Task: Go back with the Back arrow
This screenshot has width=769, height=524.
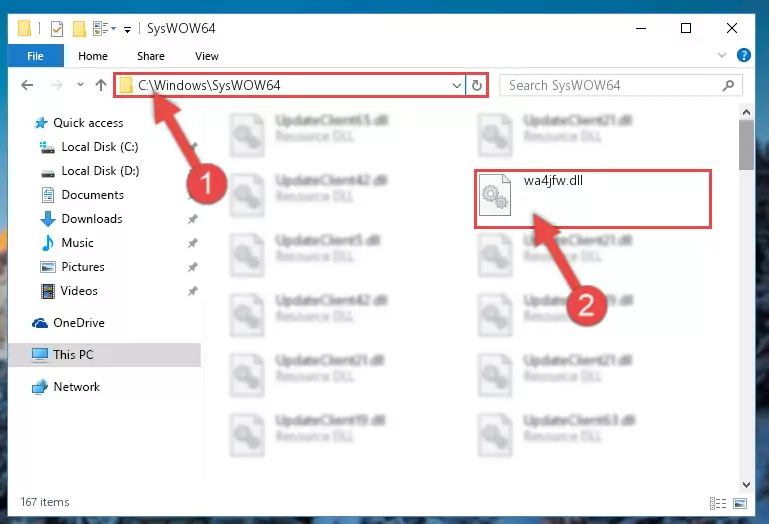Action: pos(27,85)
